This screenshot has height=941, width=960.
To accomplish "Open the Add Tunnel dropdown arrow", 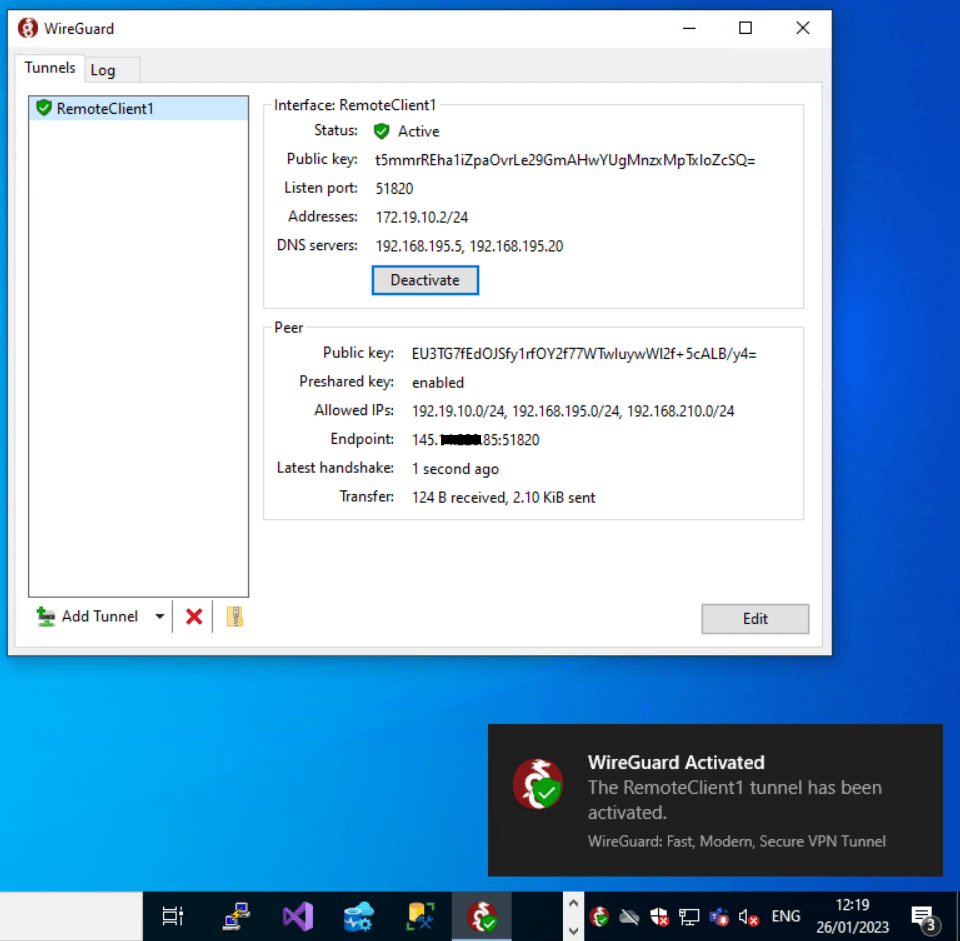I will pyautogui.click(x=159, y=617).
